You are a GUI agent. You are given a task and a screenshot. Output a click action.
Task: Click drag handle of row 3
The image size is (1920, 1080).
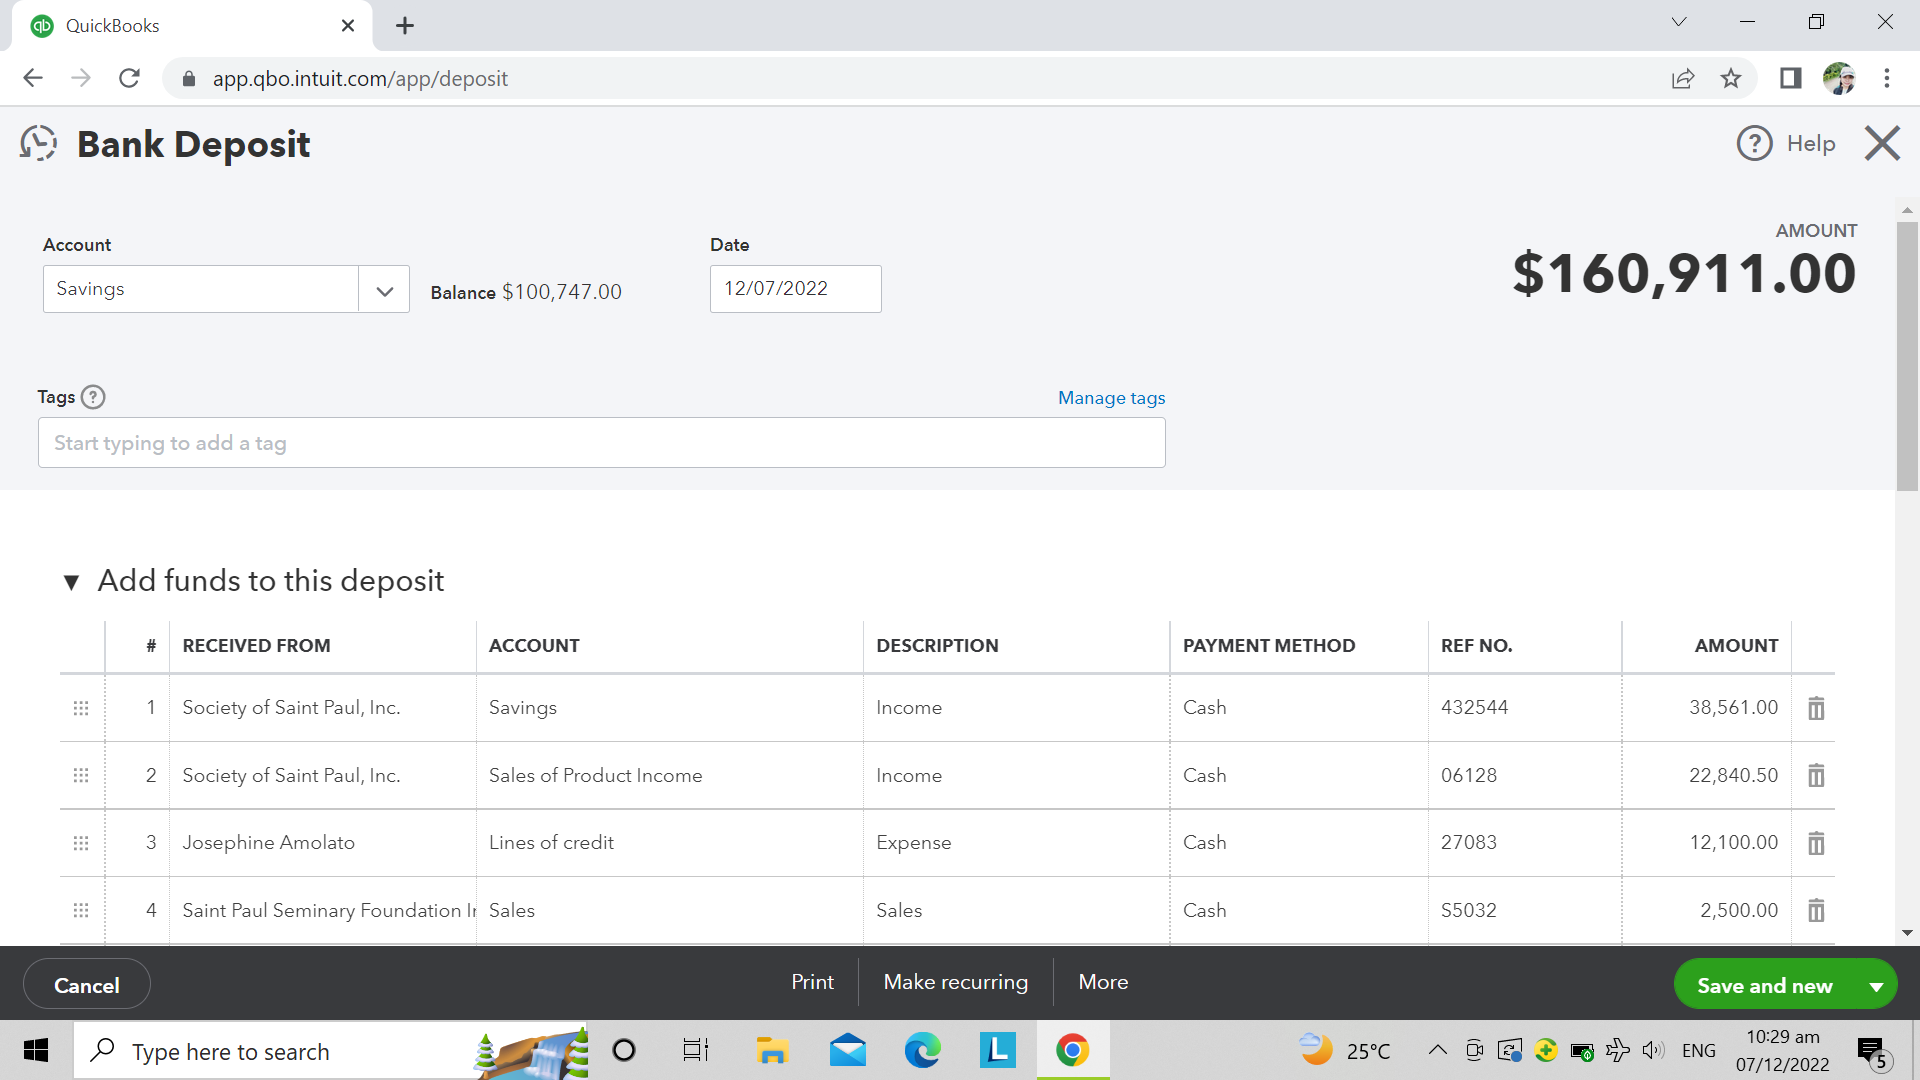click(x=81, y=843)
